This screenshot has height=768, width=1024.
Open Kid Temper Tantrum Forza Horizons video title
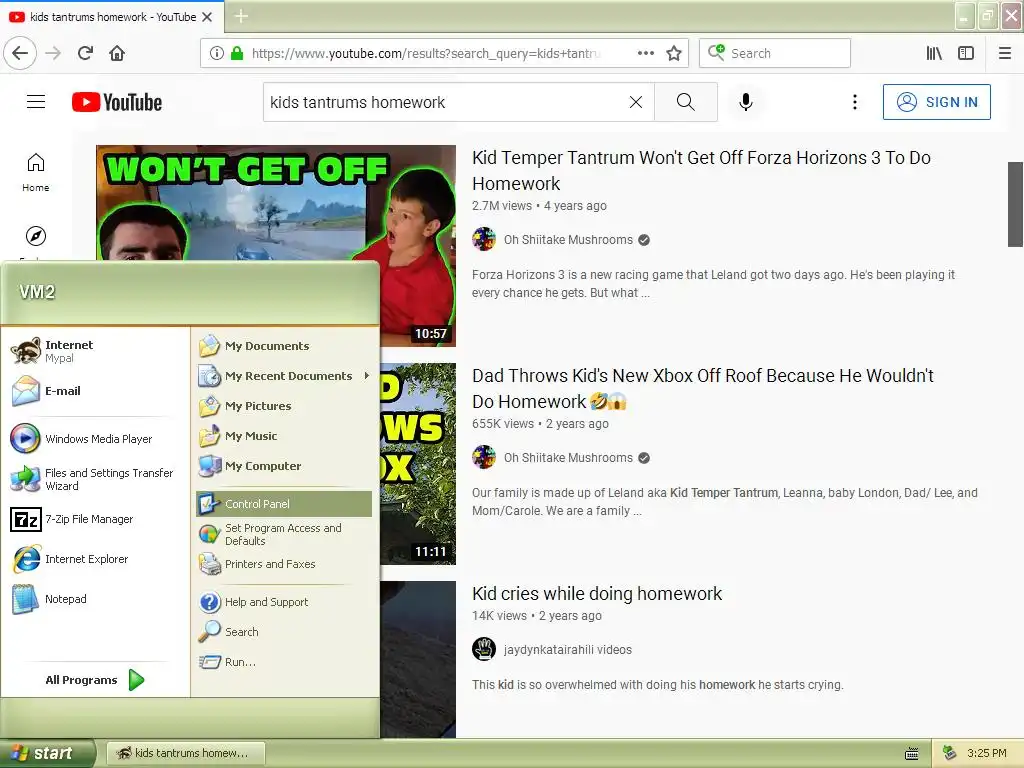coord(701,170)
